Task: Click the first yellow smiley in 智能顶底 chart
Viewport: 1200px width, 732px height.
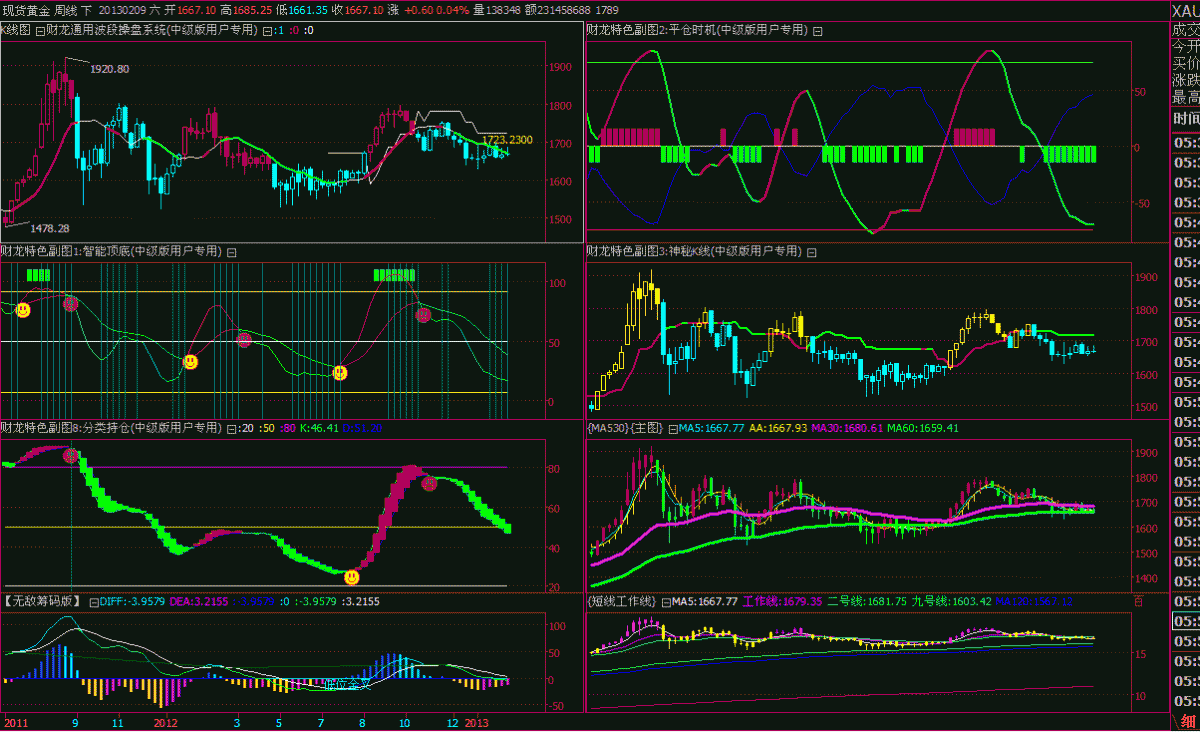Action: tap(22, 310)
